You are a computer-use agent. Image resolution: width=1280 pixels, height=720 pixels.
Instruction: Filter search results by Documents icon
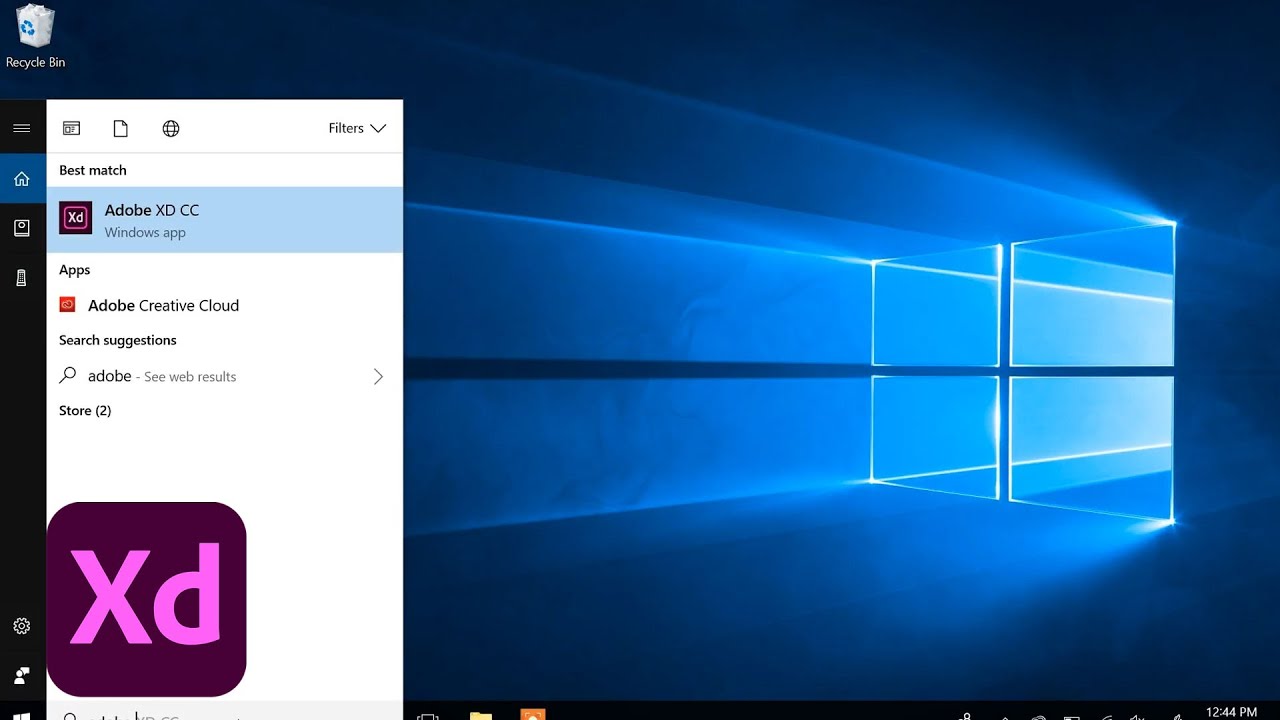(121, 128)
